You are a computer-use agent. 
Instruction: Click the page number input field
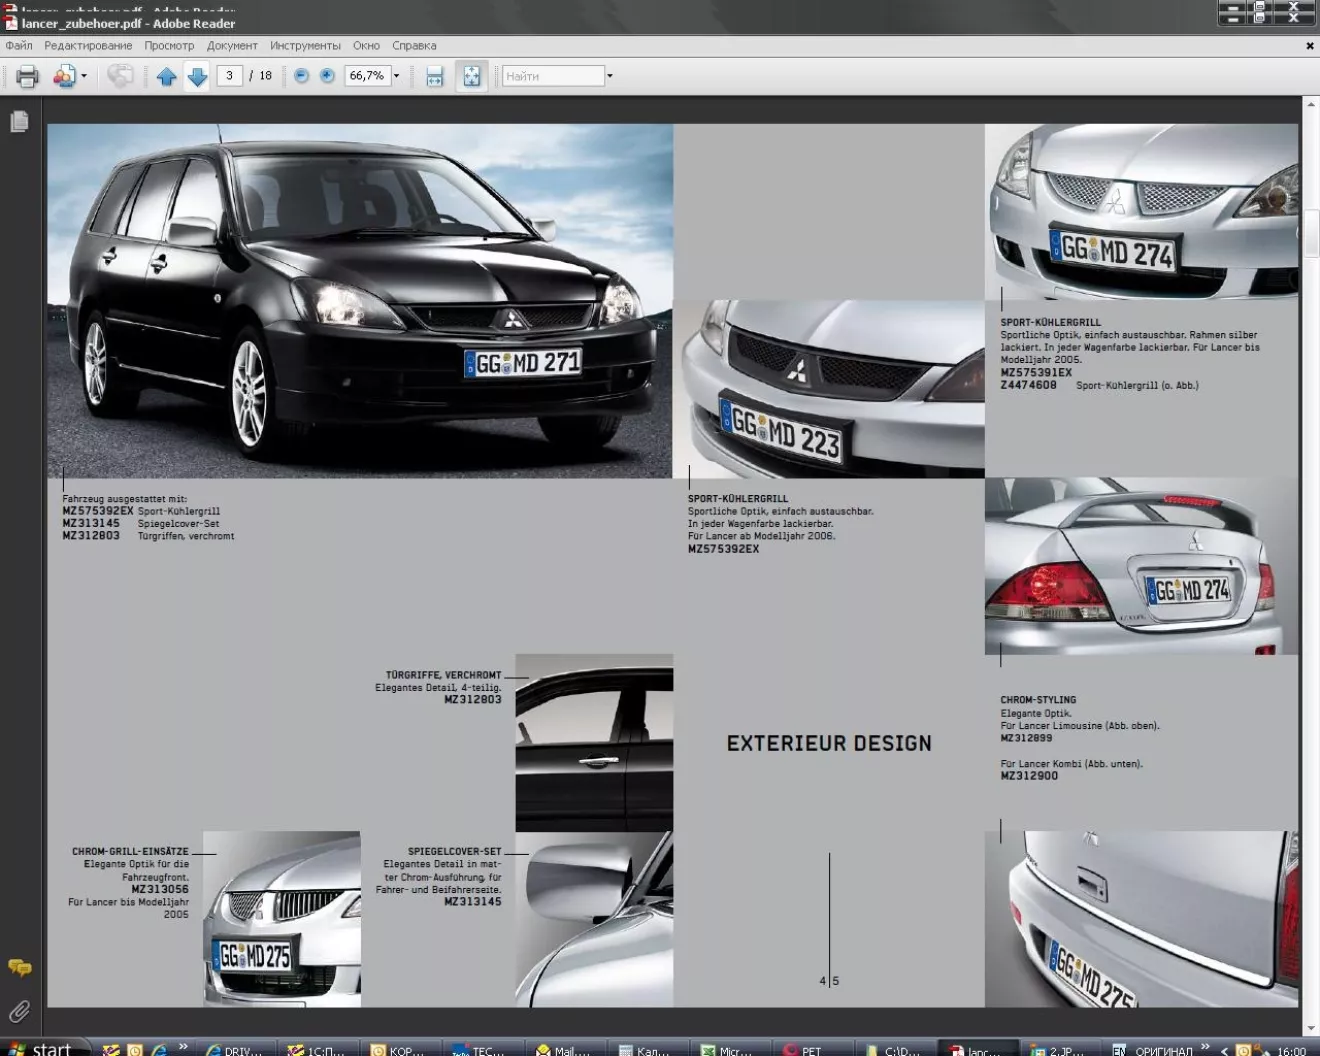(x=229, y=76)
